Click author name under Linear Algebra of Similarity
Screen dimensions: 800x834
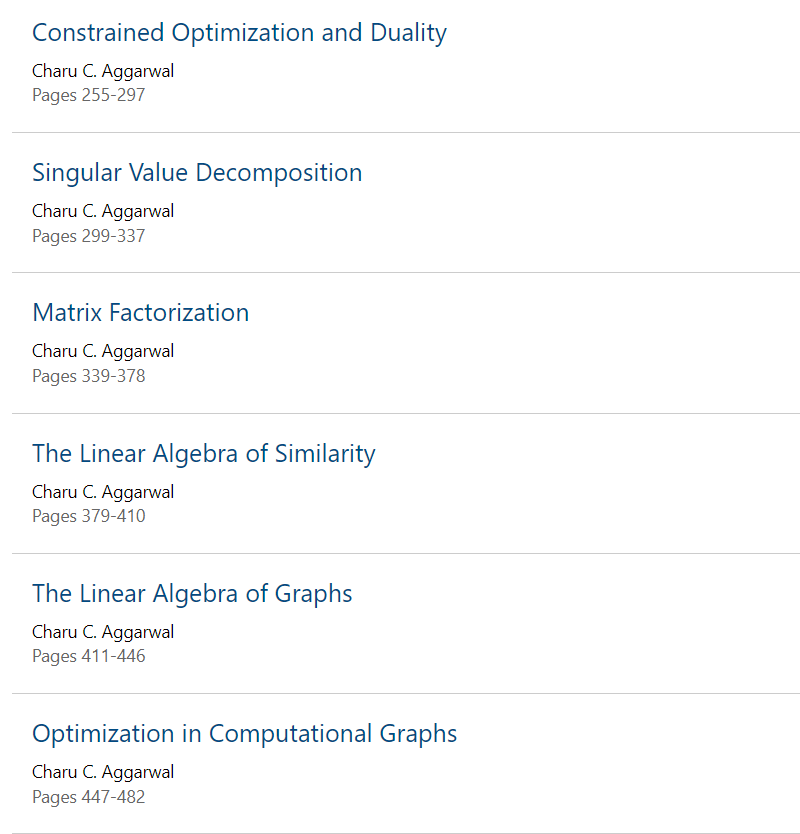103,493
